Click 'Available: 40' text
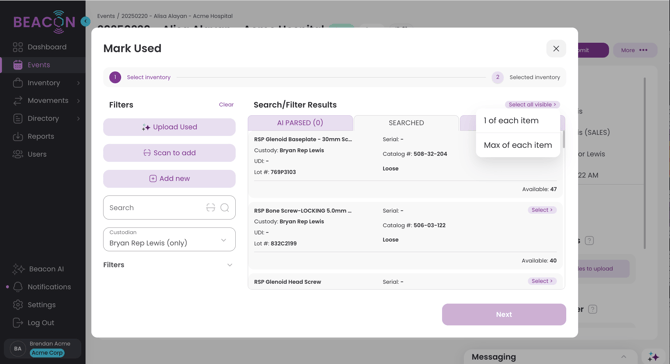 point(539,261)
